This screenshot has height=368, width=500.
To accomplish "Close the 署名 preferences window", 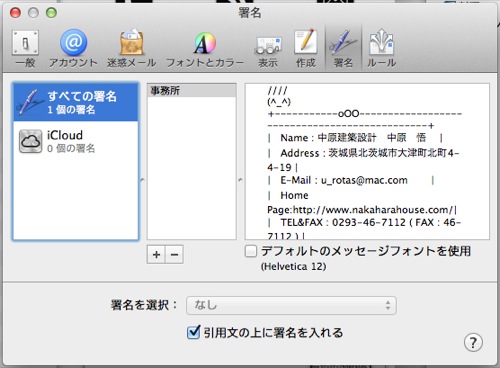I will [15, 13].
